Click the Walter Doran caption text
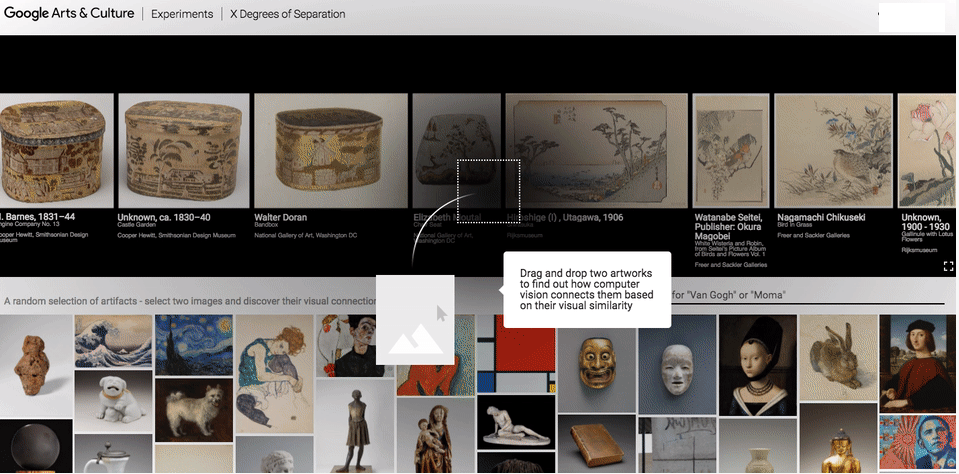 click(281, 217)
